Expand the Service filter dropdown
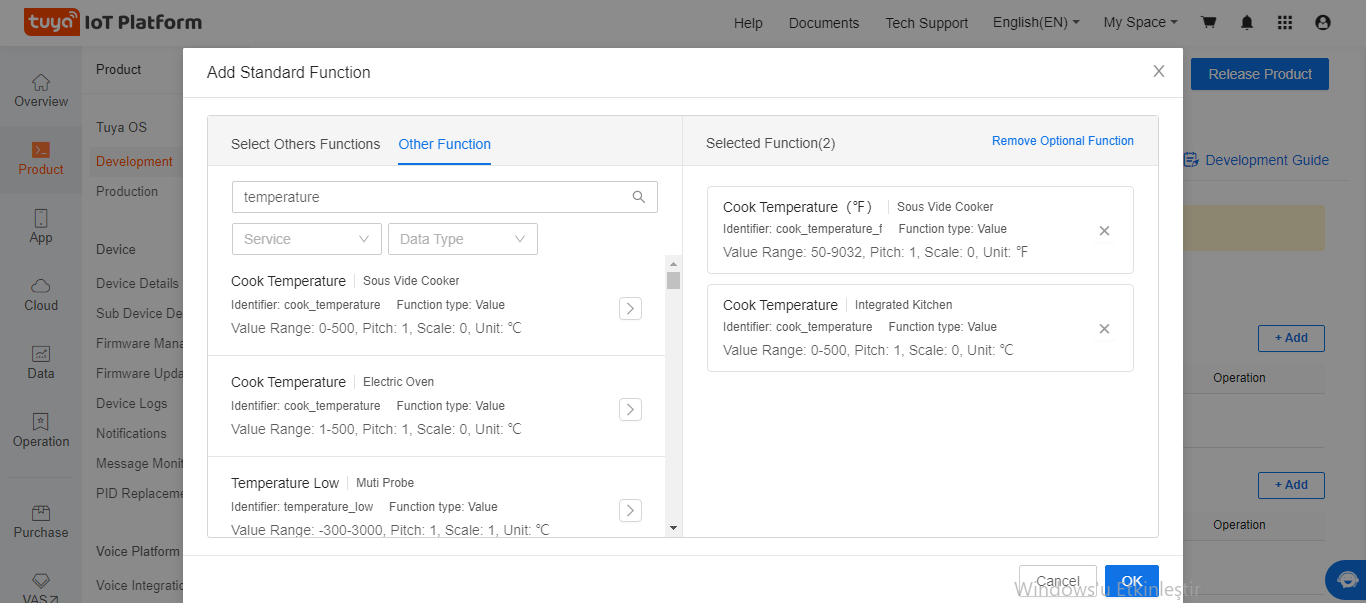This screenshot has width=1366, height=603. point(306,239)
